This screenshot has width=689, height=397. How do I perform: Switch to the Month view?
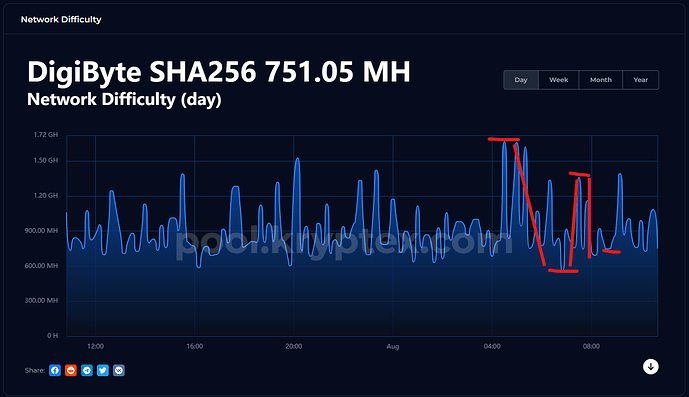click(601, 80)
